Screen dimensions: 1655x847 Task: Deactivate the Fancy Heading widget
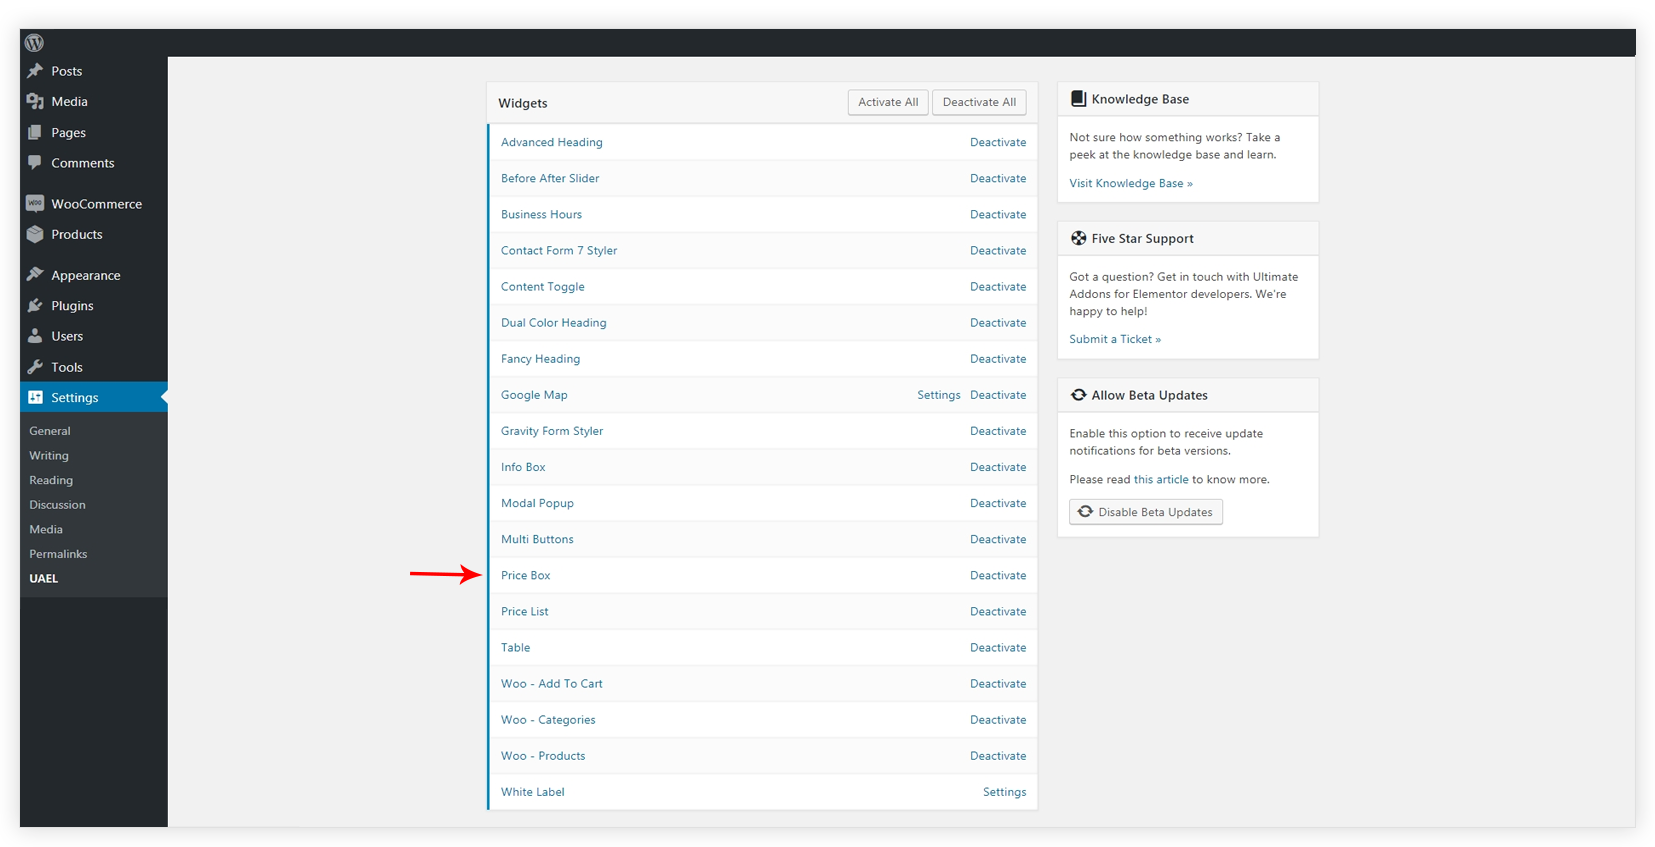(x=998, y=358)
